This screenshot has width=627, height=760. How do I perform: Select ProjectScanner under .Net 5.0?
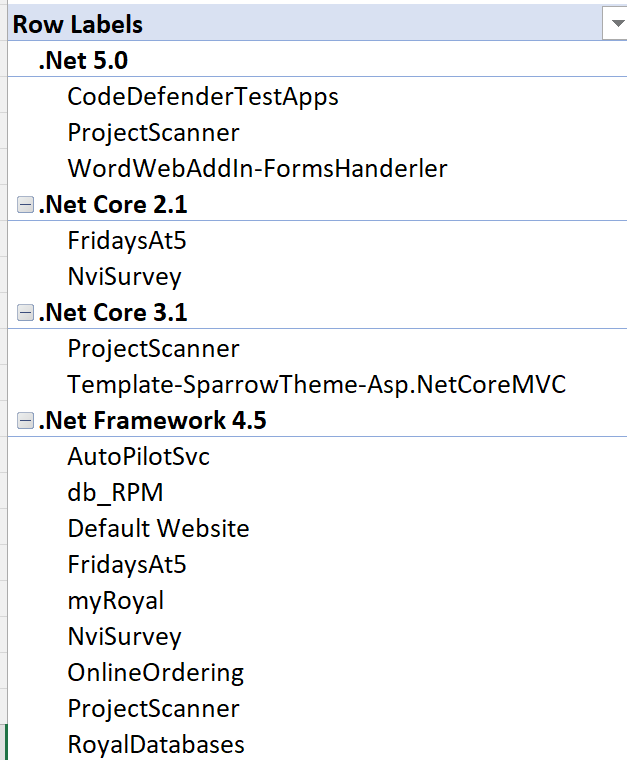[153, 133]
